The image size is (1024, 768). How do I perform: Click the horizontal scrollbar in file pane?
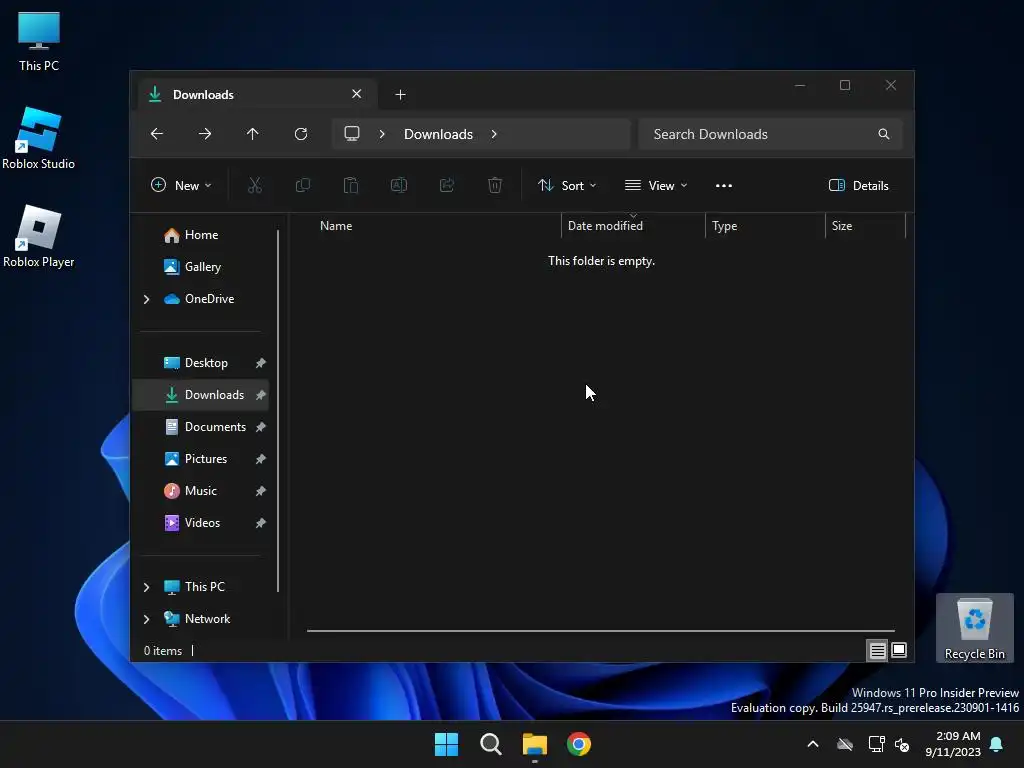[601, 631]
